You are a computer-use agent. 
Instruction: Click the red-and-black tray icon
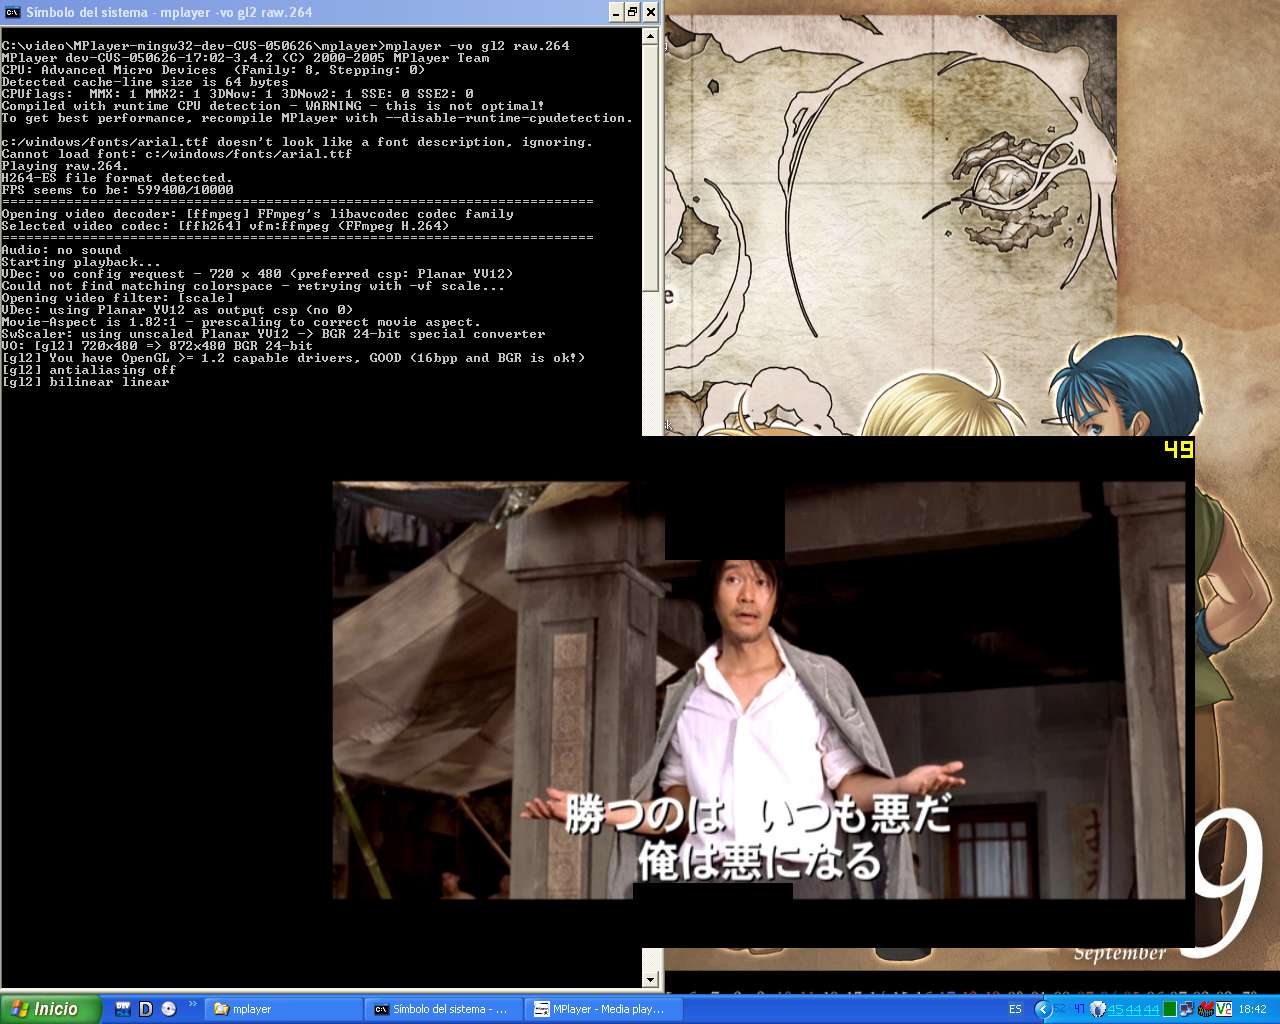coord(1205,1010)
